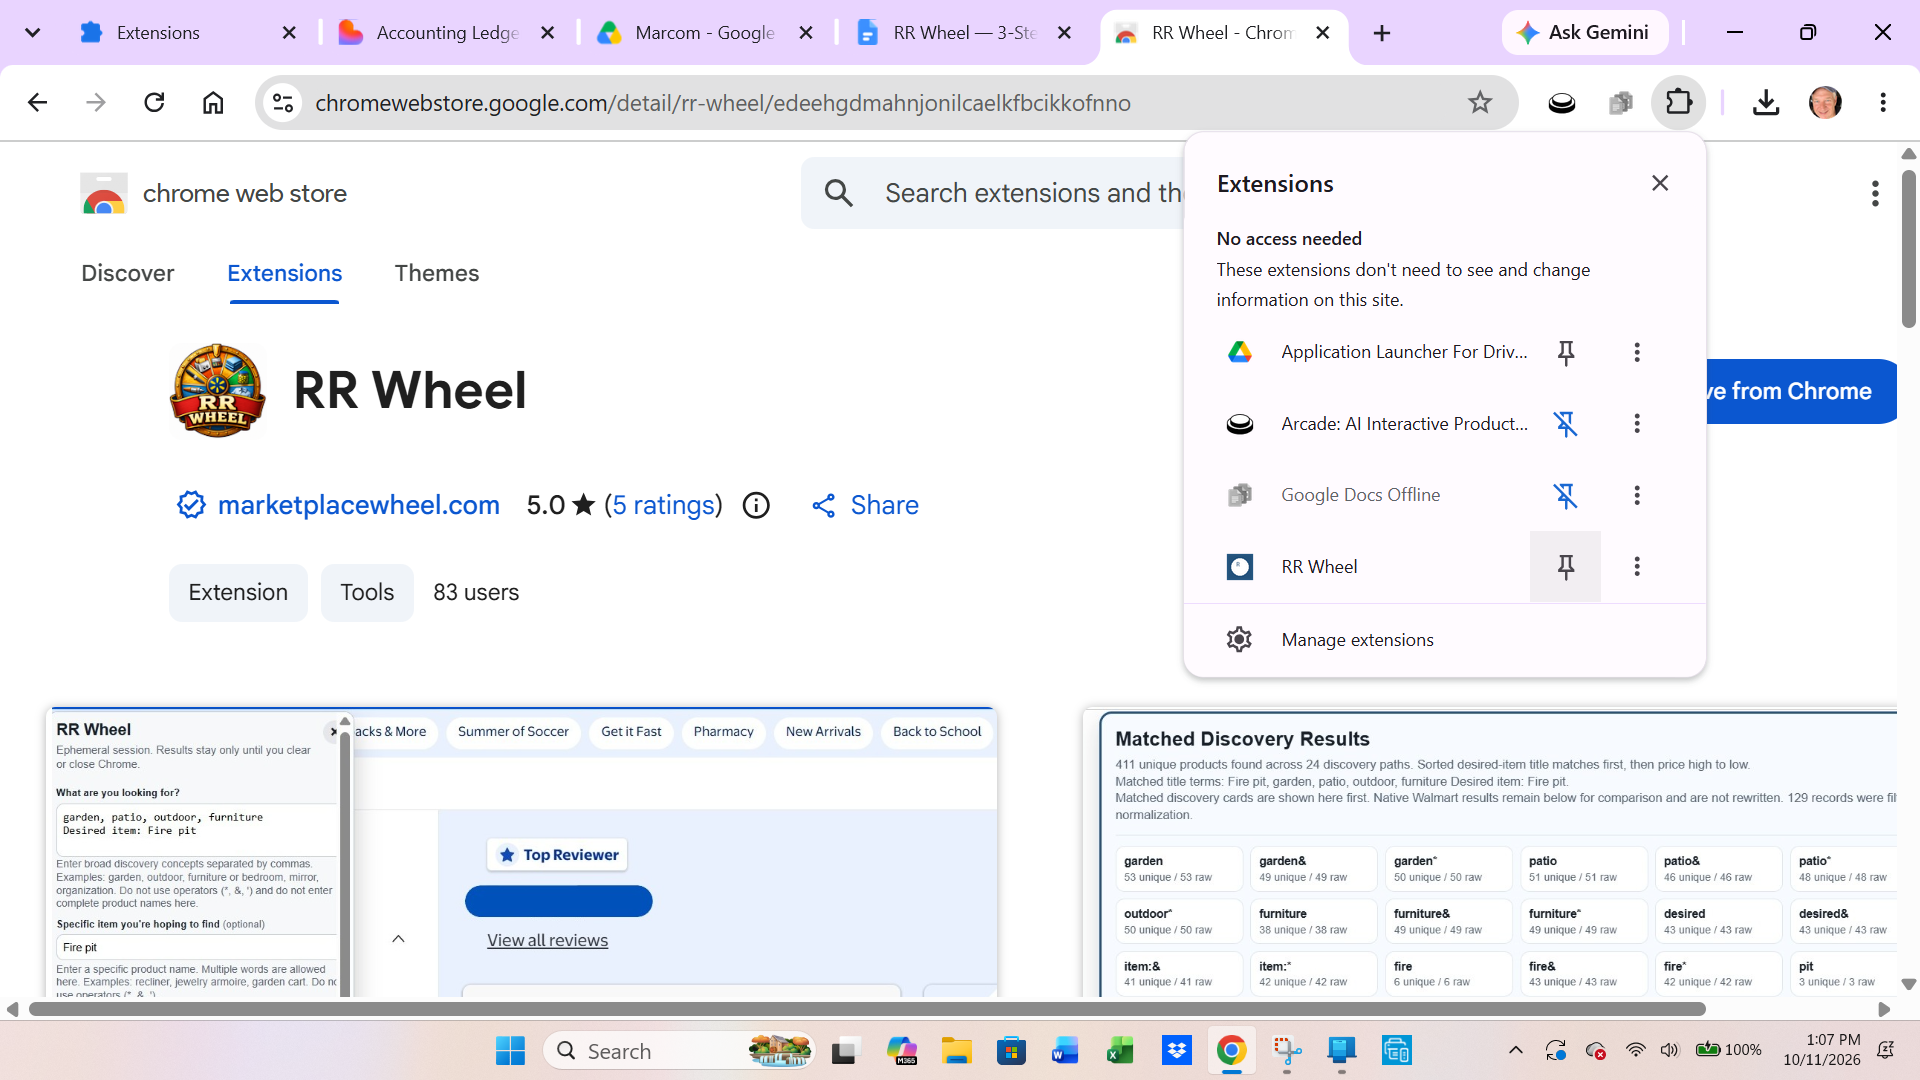This screenshot has height=1080, width=1920.
Task: Open more options for RR Wheel extension
Action: pyautogui.click(x=1637, y=567)
